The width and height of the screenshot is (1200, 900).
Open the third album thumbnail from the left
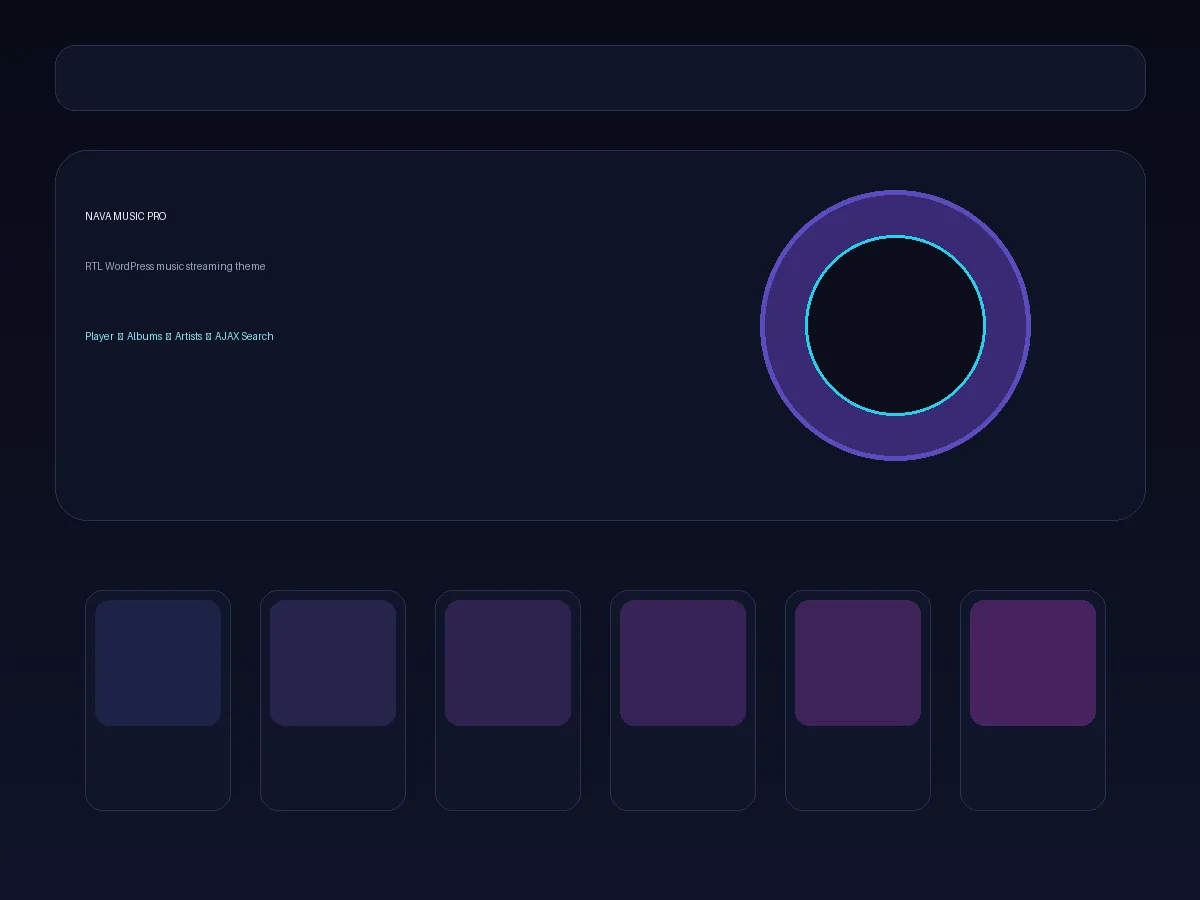[x=508, y=663]
